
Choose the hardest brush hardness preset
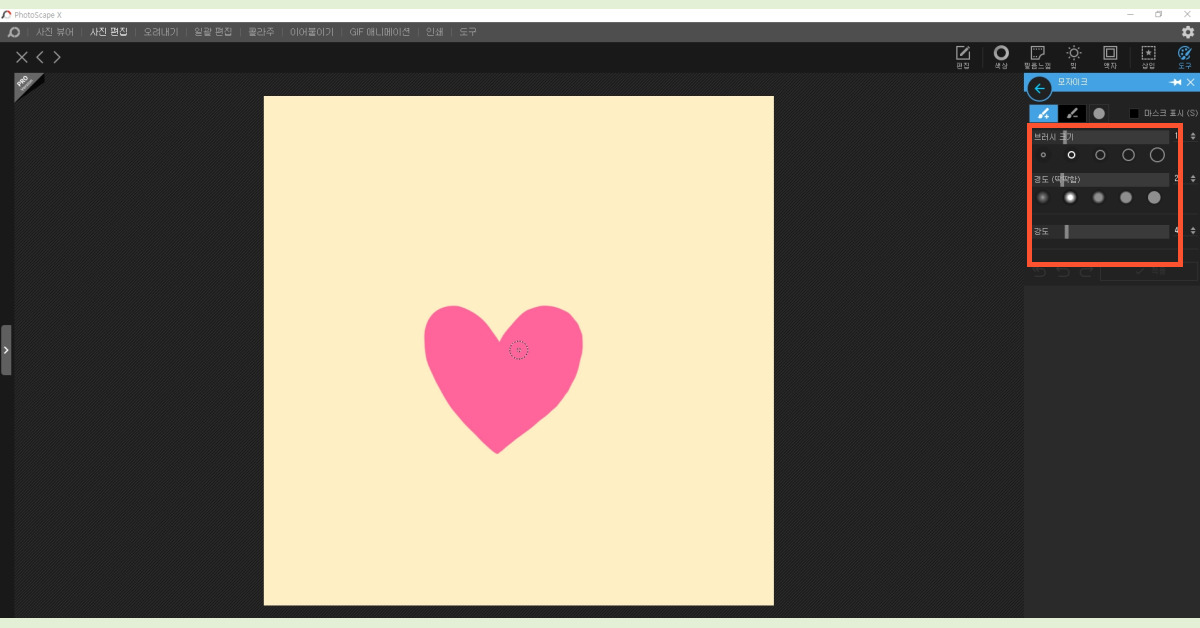[1154, 198]
